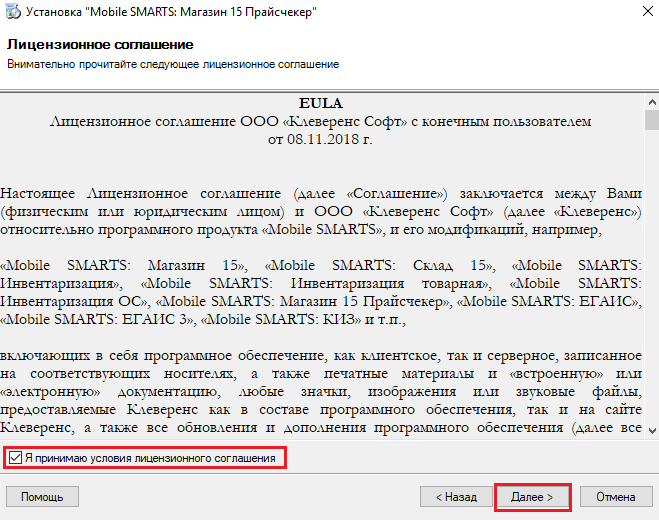The image size is (659, 520).
Task: Click the scrollbar up arrow of the license text
Action: point(652,102)
